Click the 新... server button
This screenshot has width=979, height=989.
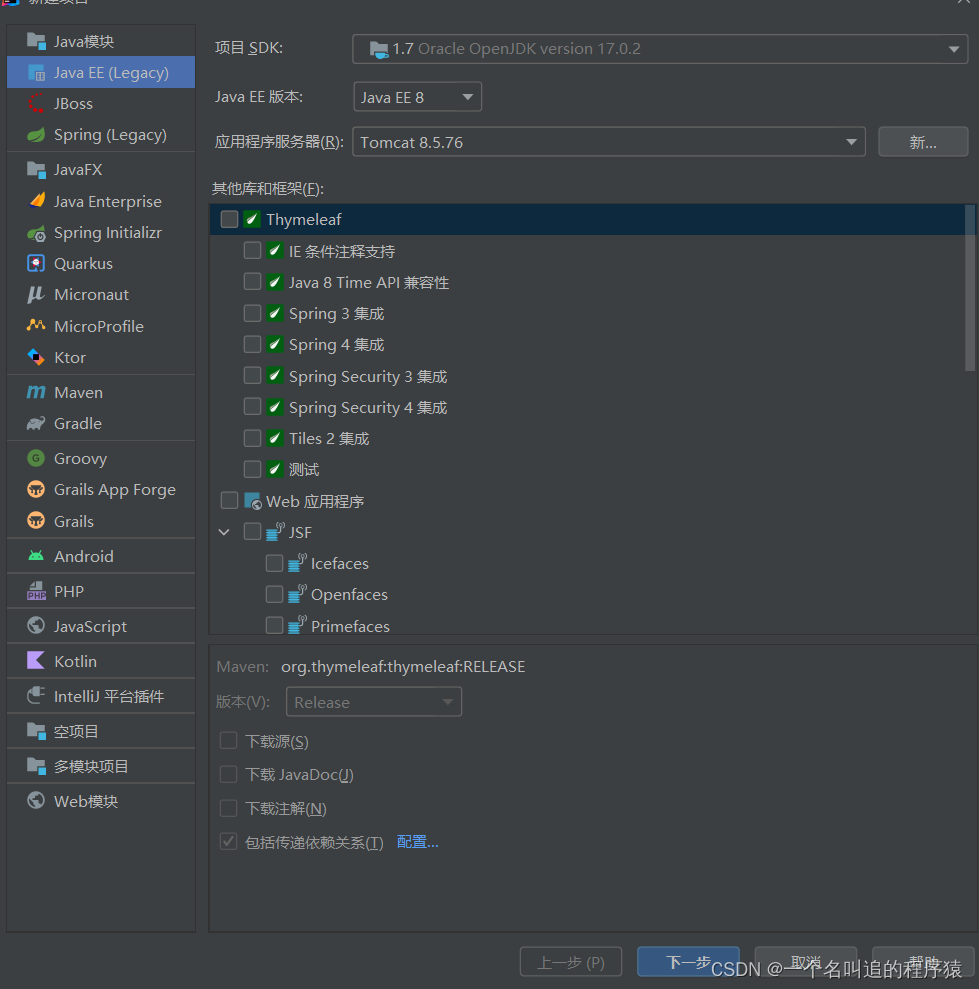(x=923, y=142)
